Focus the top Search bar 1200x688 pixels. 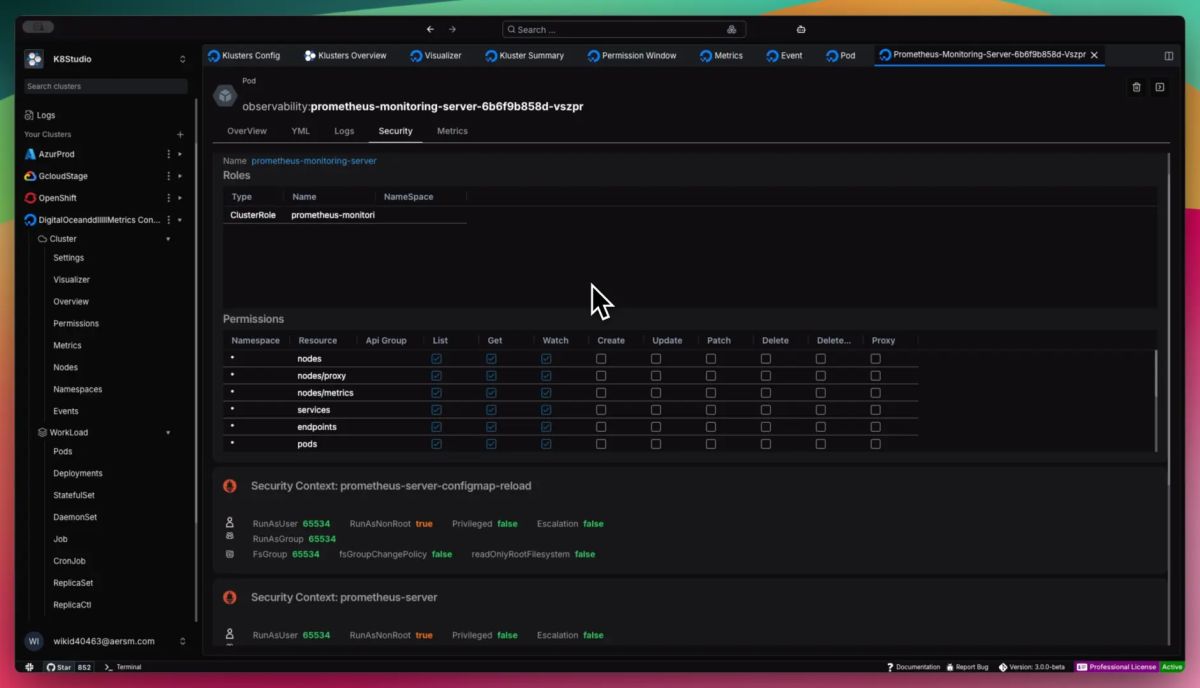pos(625,29)
